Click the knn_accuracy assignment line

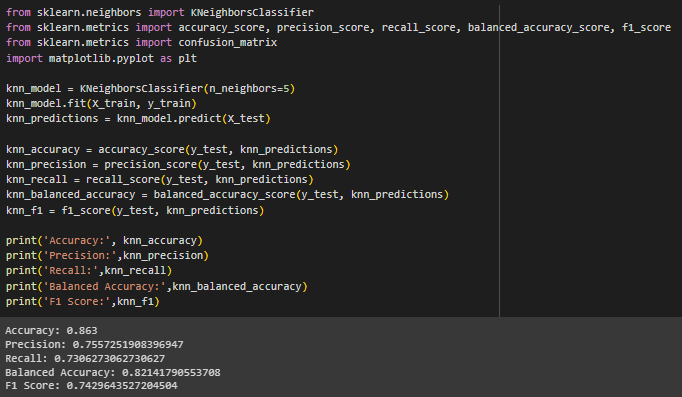pyautogui.click(x=172, y=150)
